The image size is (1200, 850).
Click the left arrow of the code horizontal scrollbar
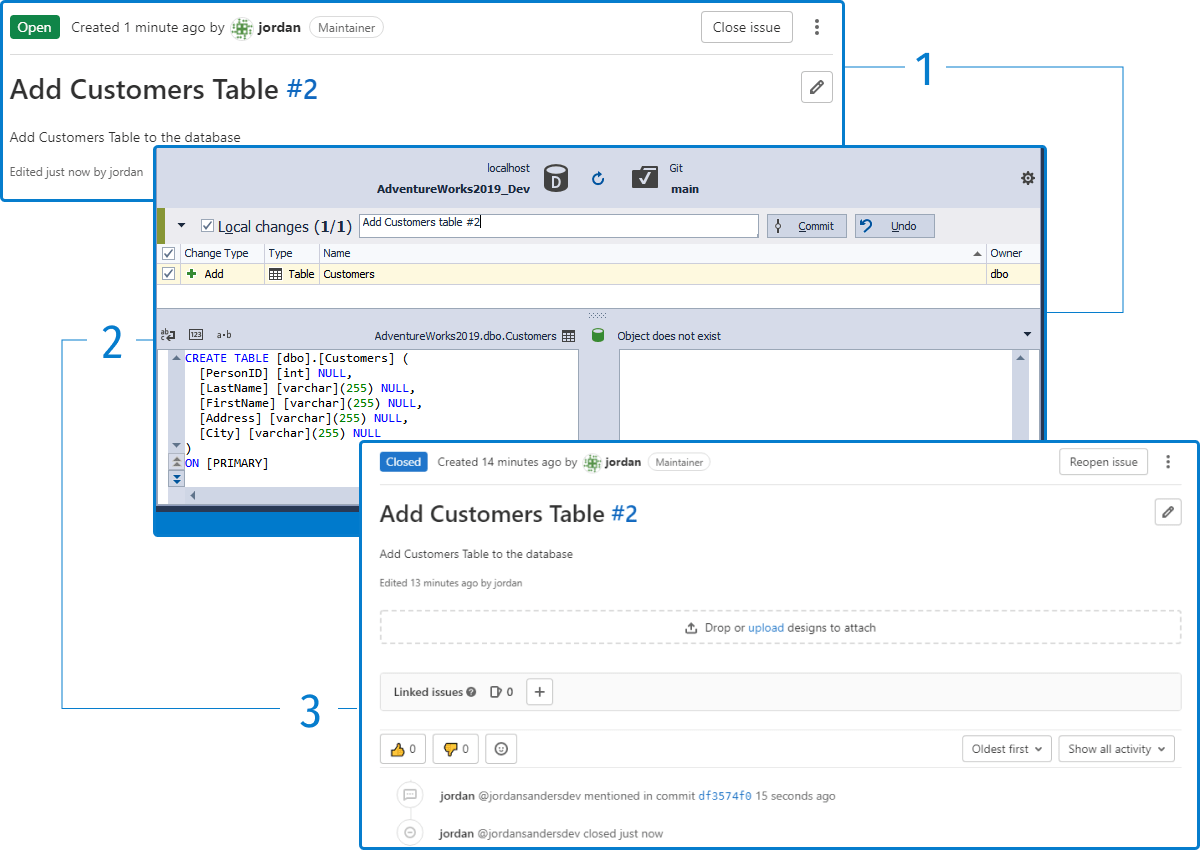pos(192,495)
